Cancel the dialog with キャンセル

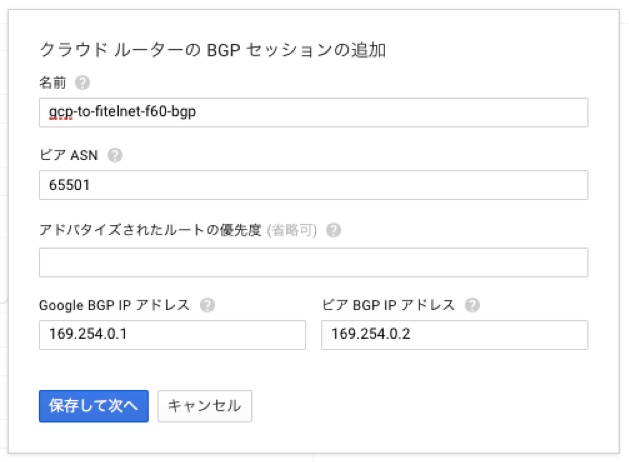click(205, 406)
